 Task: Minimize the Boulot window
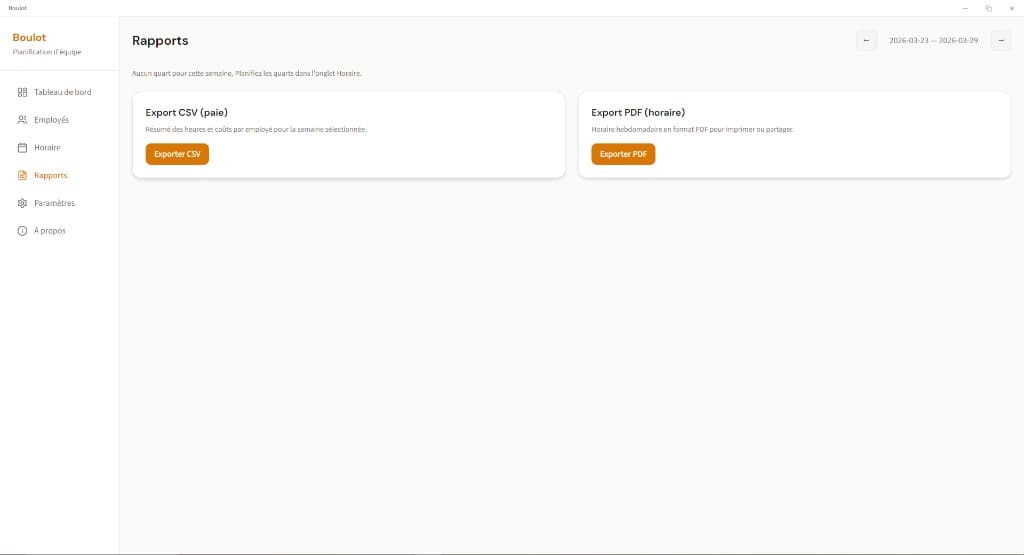point(965,8)
